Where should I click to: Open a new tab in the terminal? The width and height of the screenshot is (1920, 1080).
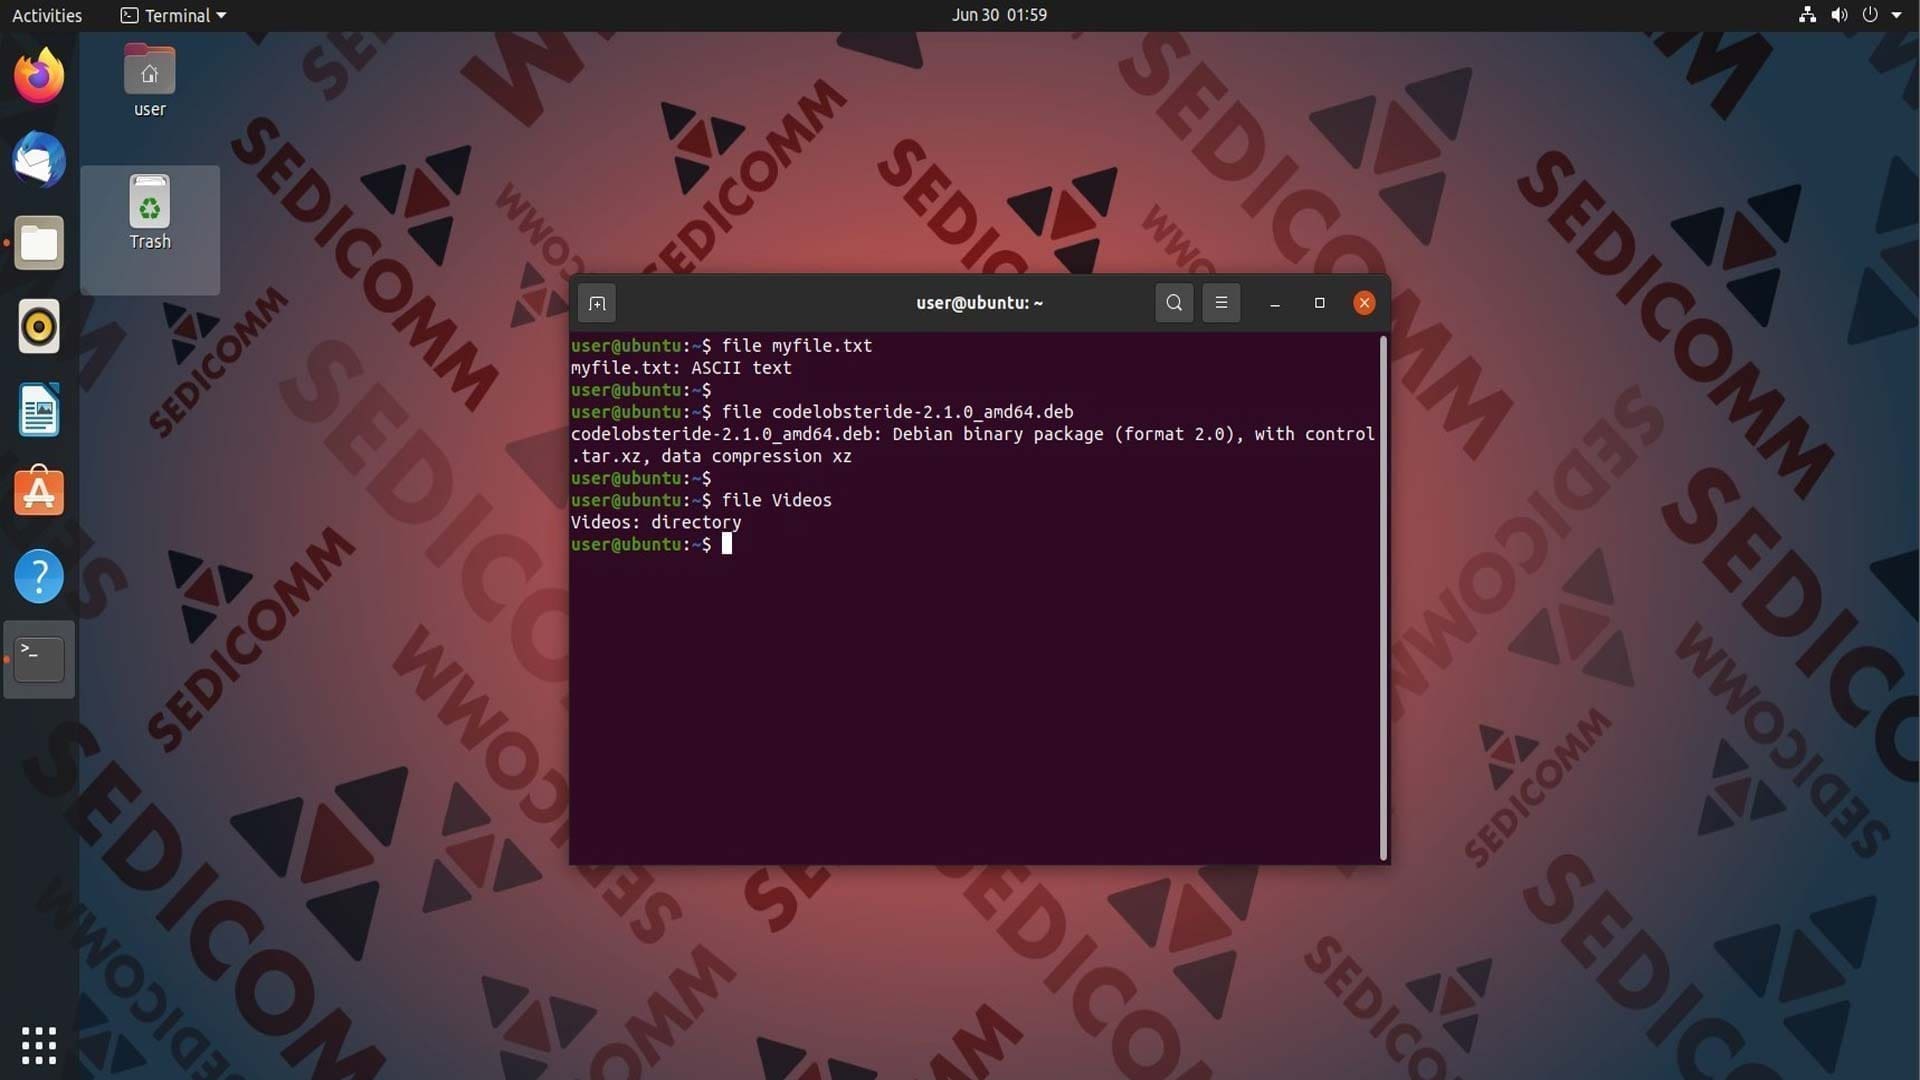point(597,303)
